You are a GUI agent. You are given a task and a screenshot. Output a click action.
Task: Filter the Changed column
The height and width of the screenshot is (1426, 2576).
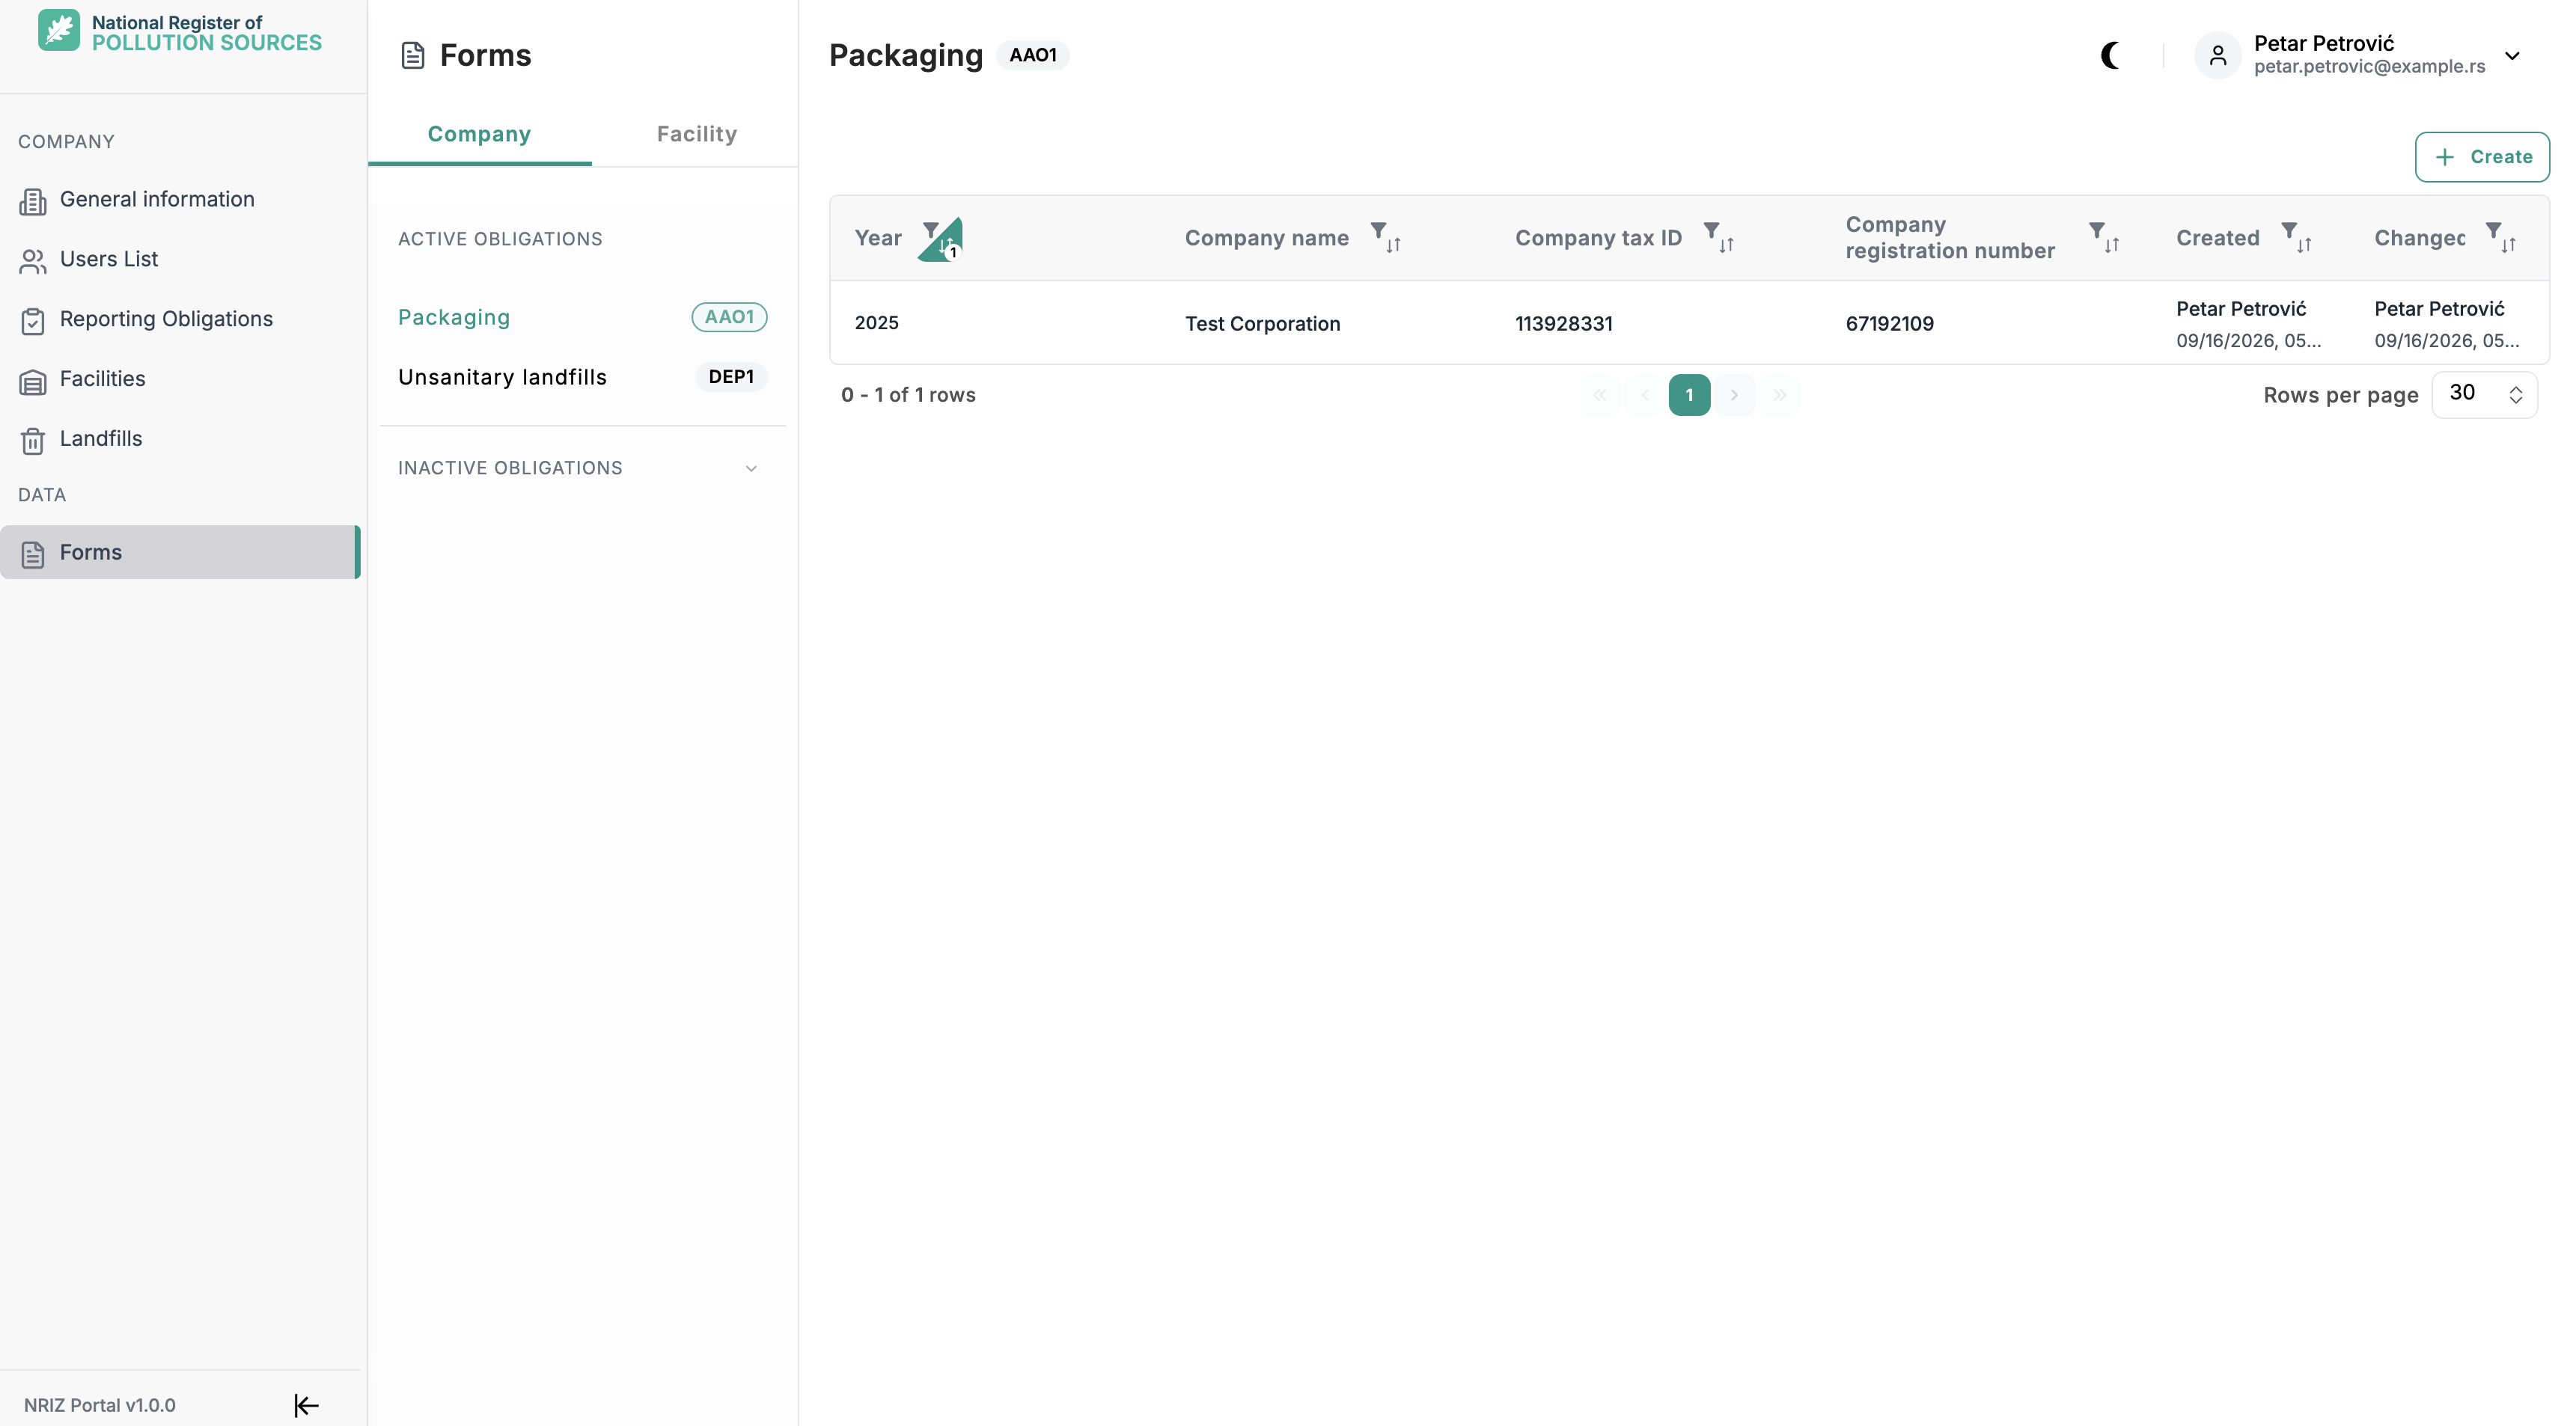coord(2494,231)
